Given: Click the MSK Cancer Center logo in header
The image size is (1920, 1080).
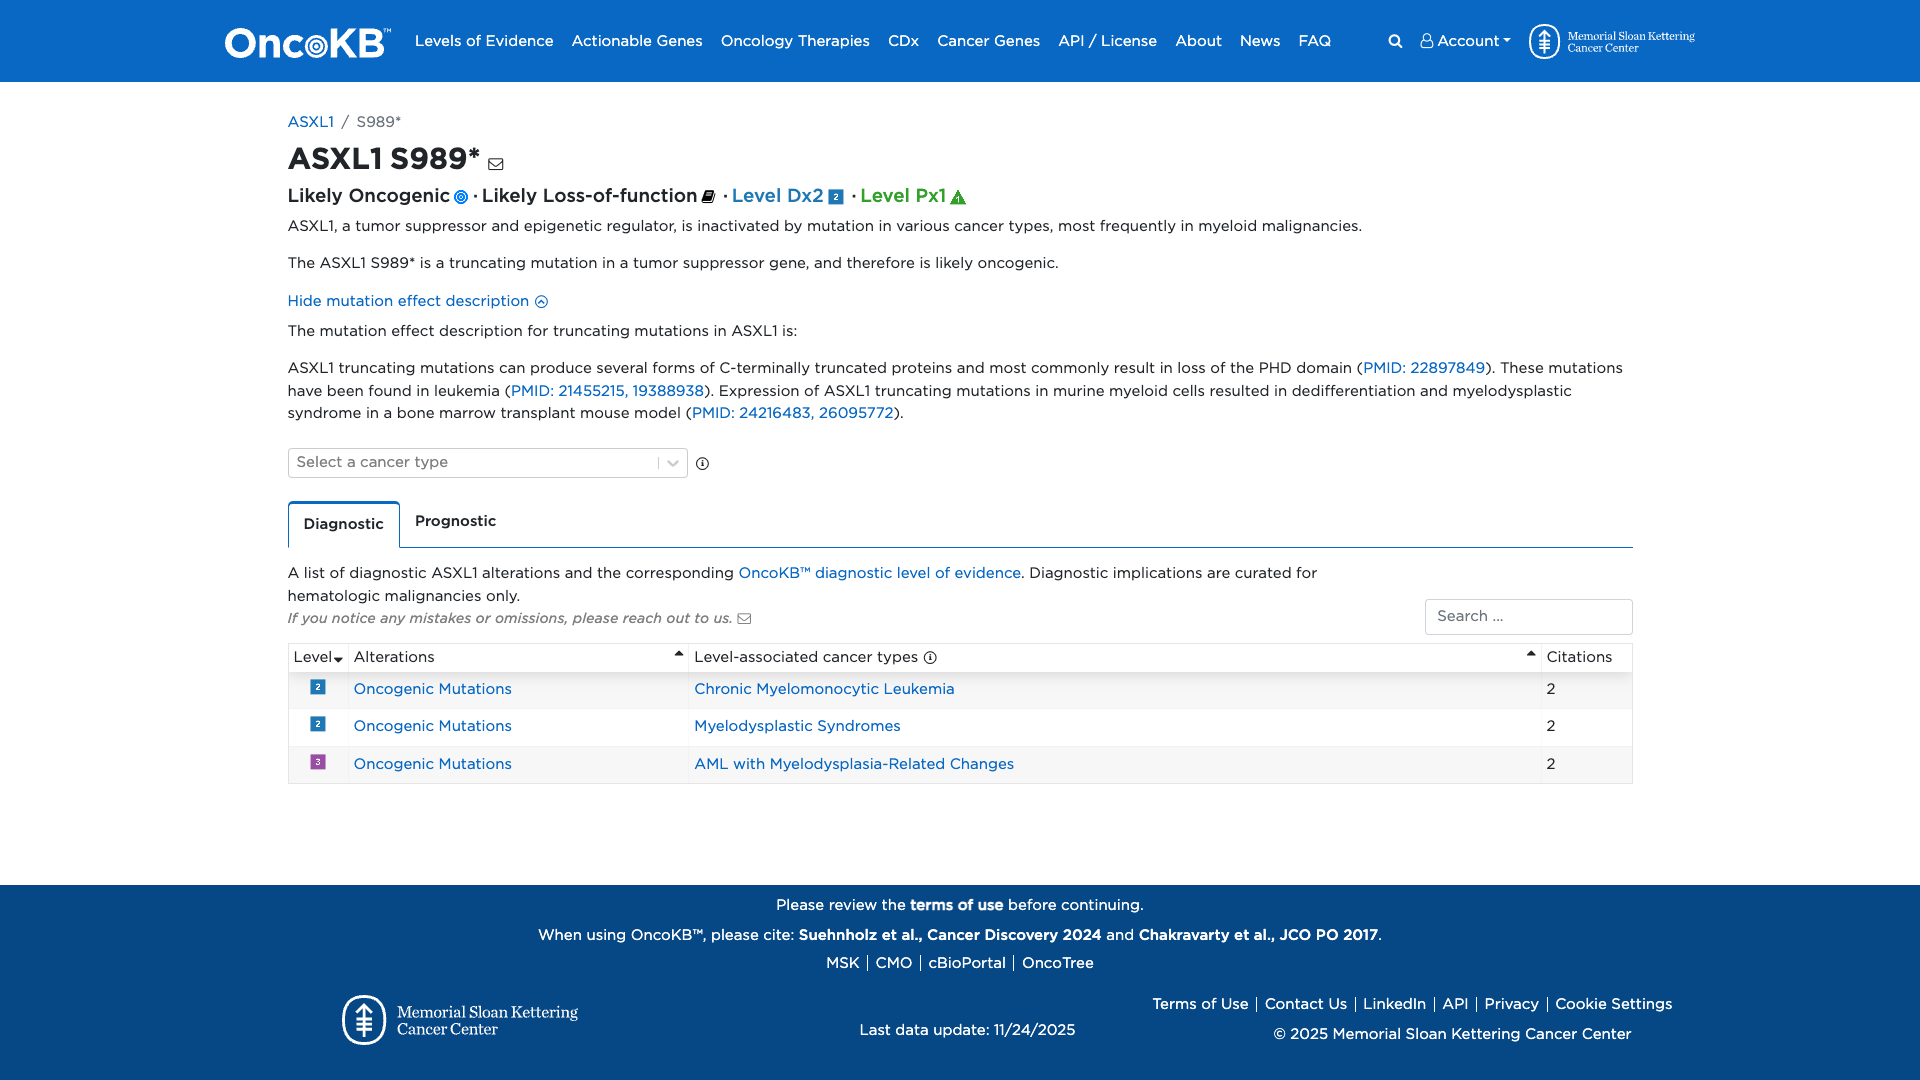Looking at the screenshot, I should click(x=1546, y=41).
